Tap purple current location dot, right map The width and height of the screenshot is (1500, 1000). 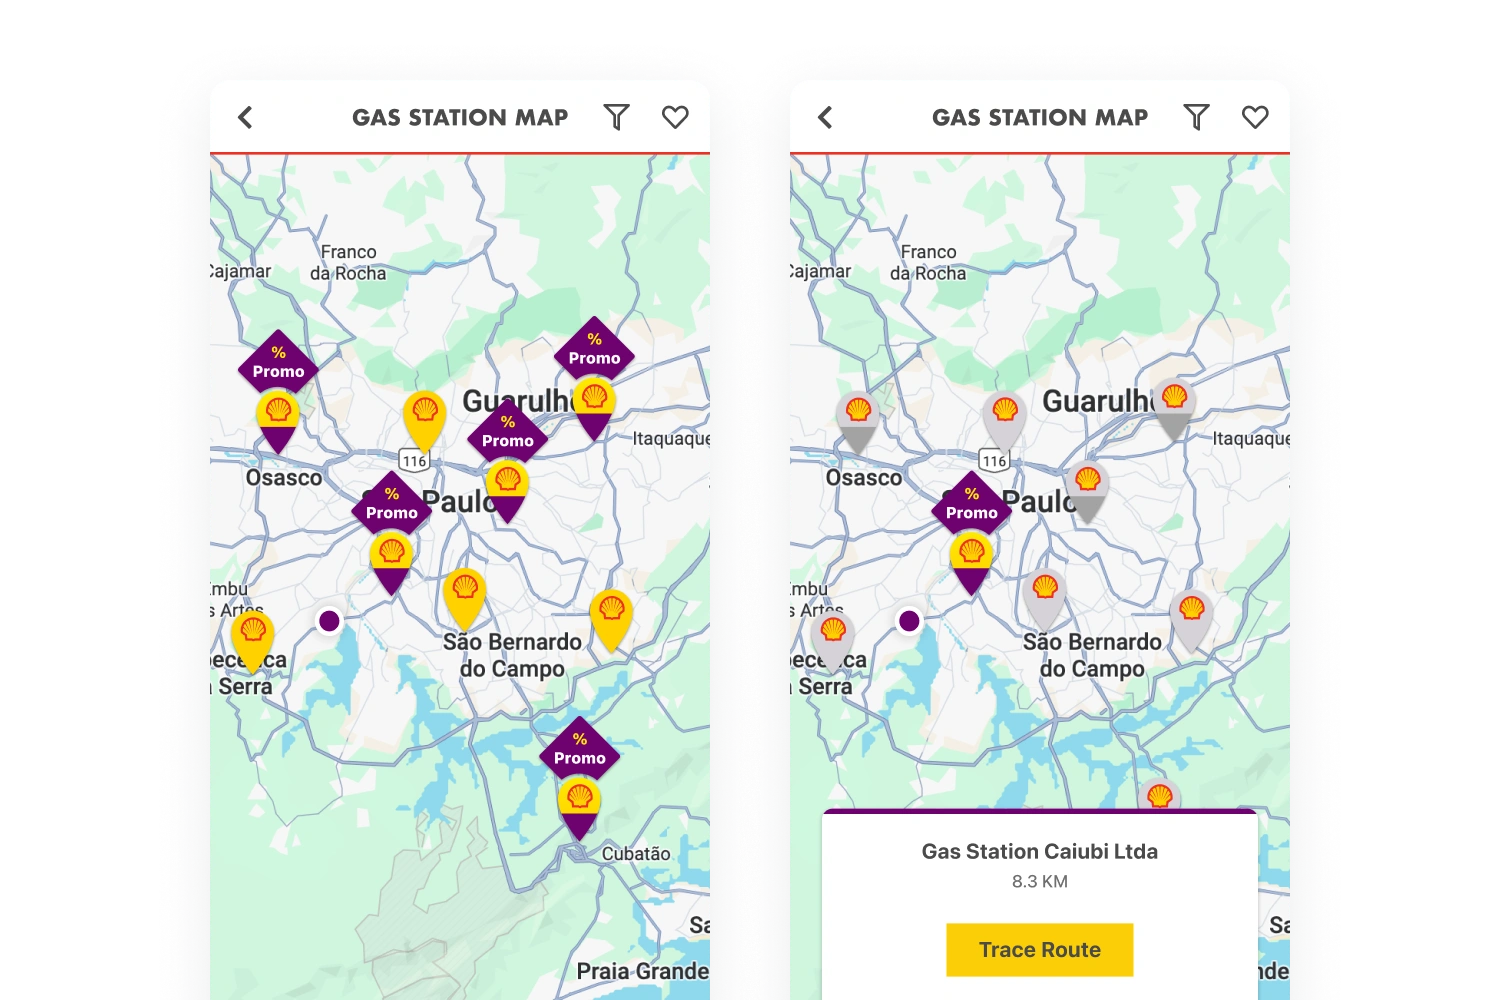[x=909, y=621]
